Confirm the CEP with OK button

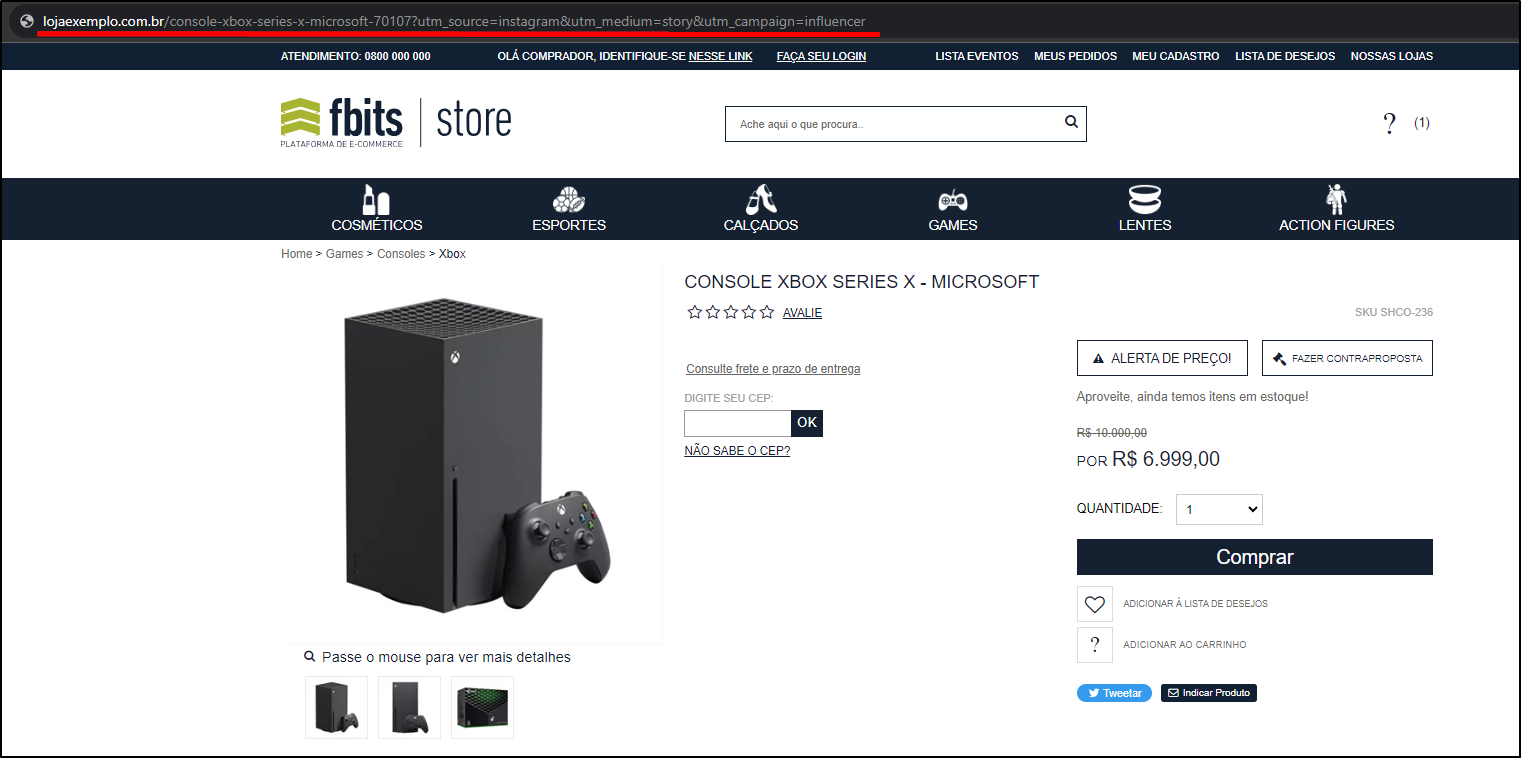coord(807,423)
